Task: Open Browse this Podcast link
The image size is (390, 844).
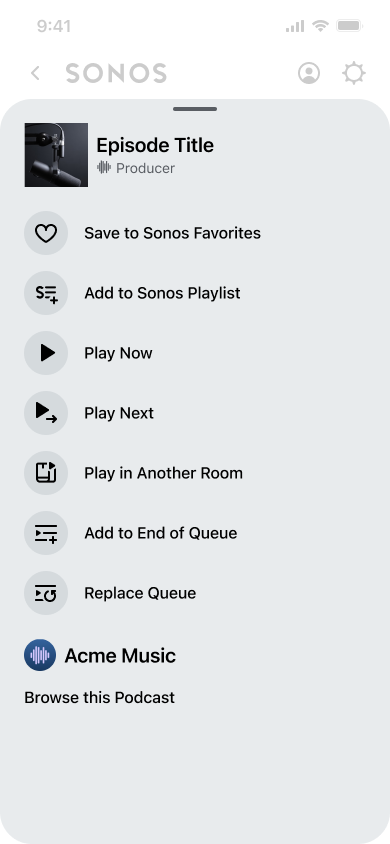Action: click(x=100, y=698)
